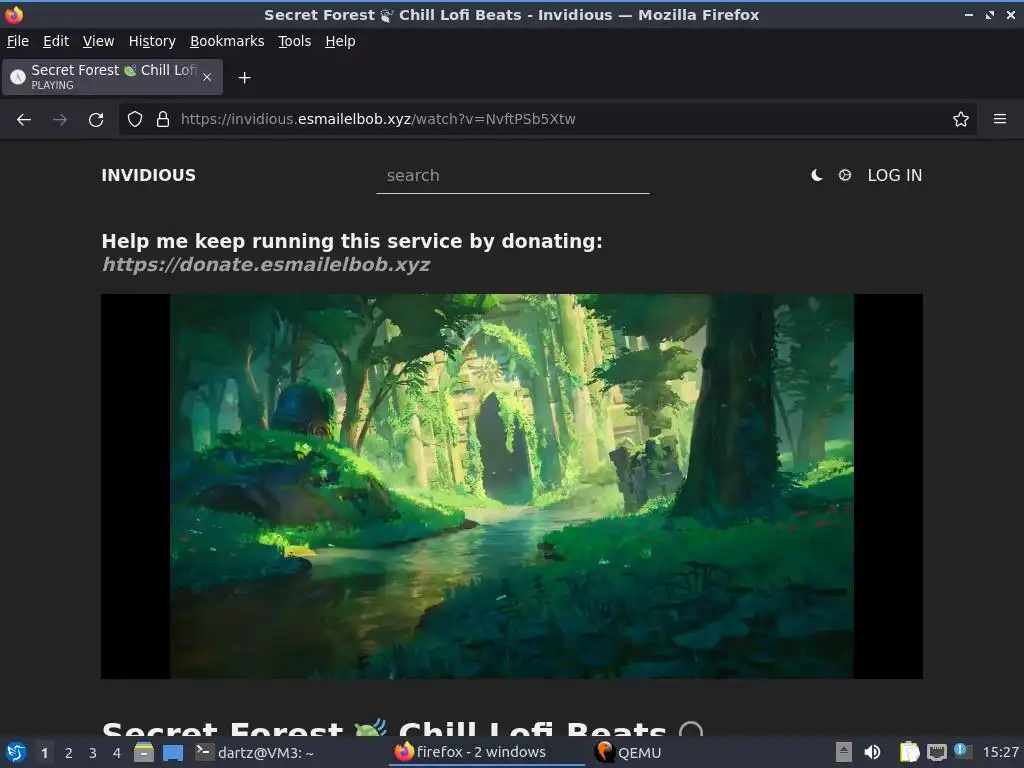Reload the current page
This screenshot has width=1024, height=768.
pos(96,120)
